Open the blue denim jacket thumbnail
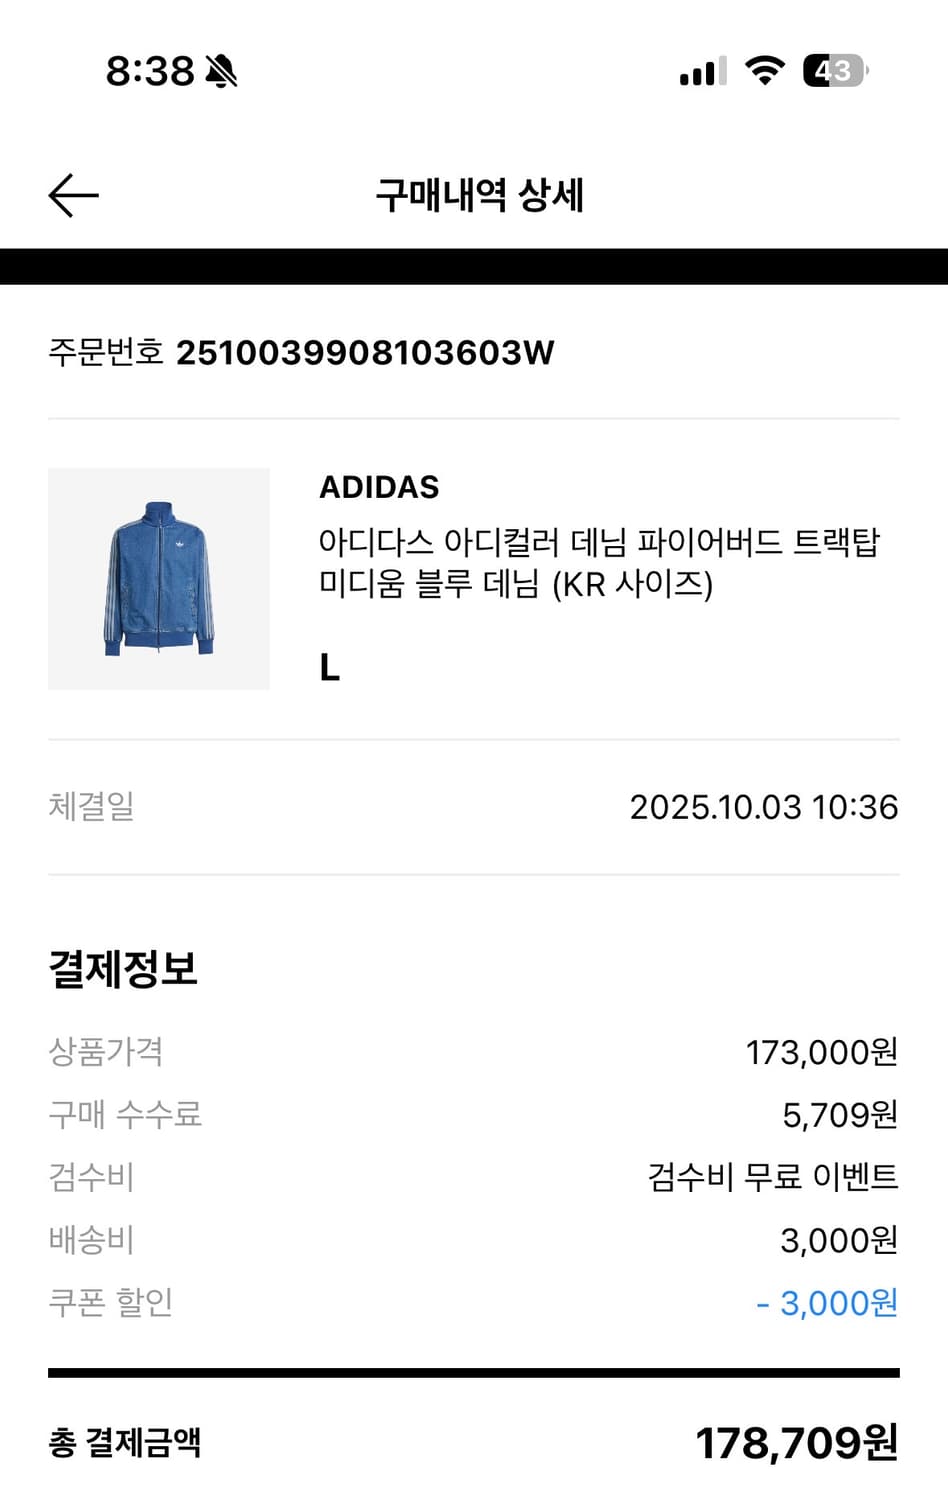This screenshot has height=1500, width=948. point(159,578)
